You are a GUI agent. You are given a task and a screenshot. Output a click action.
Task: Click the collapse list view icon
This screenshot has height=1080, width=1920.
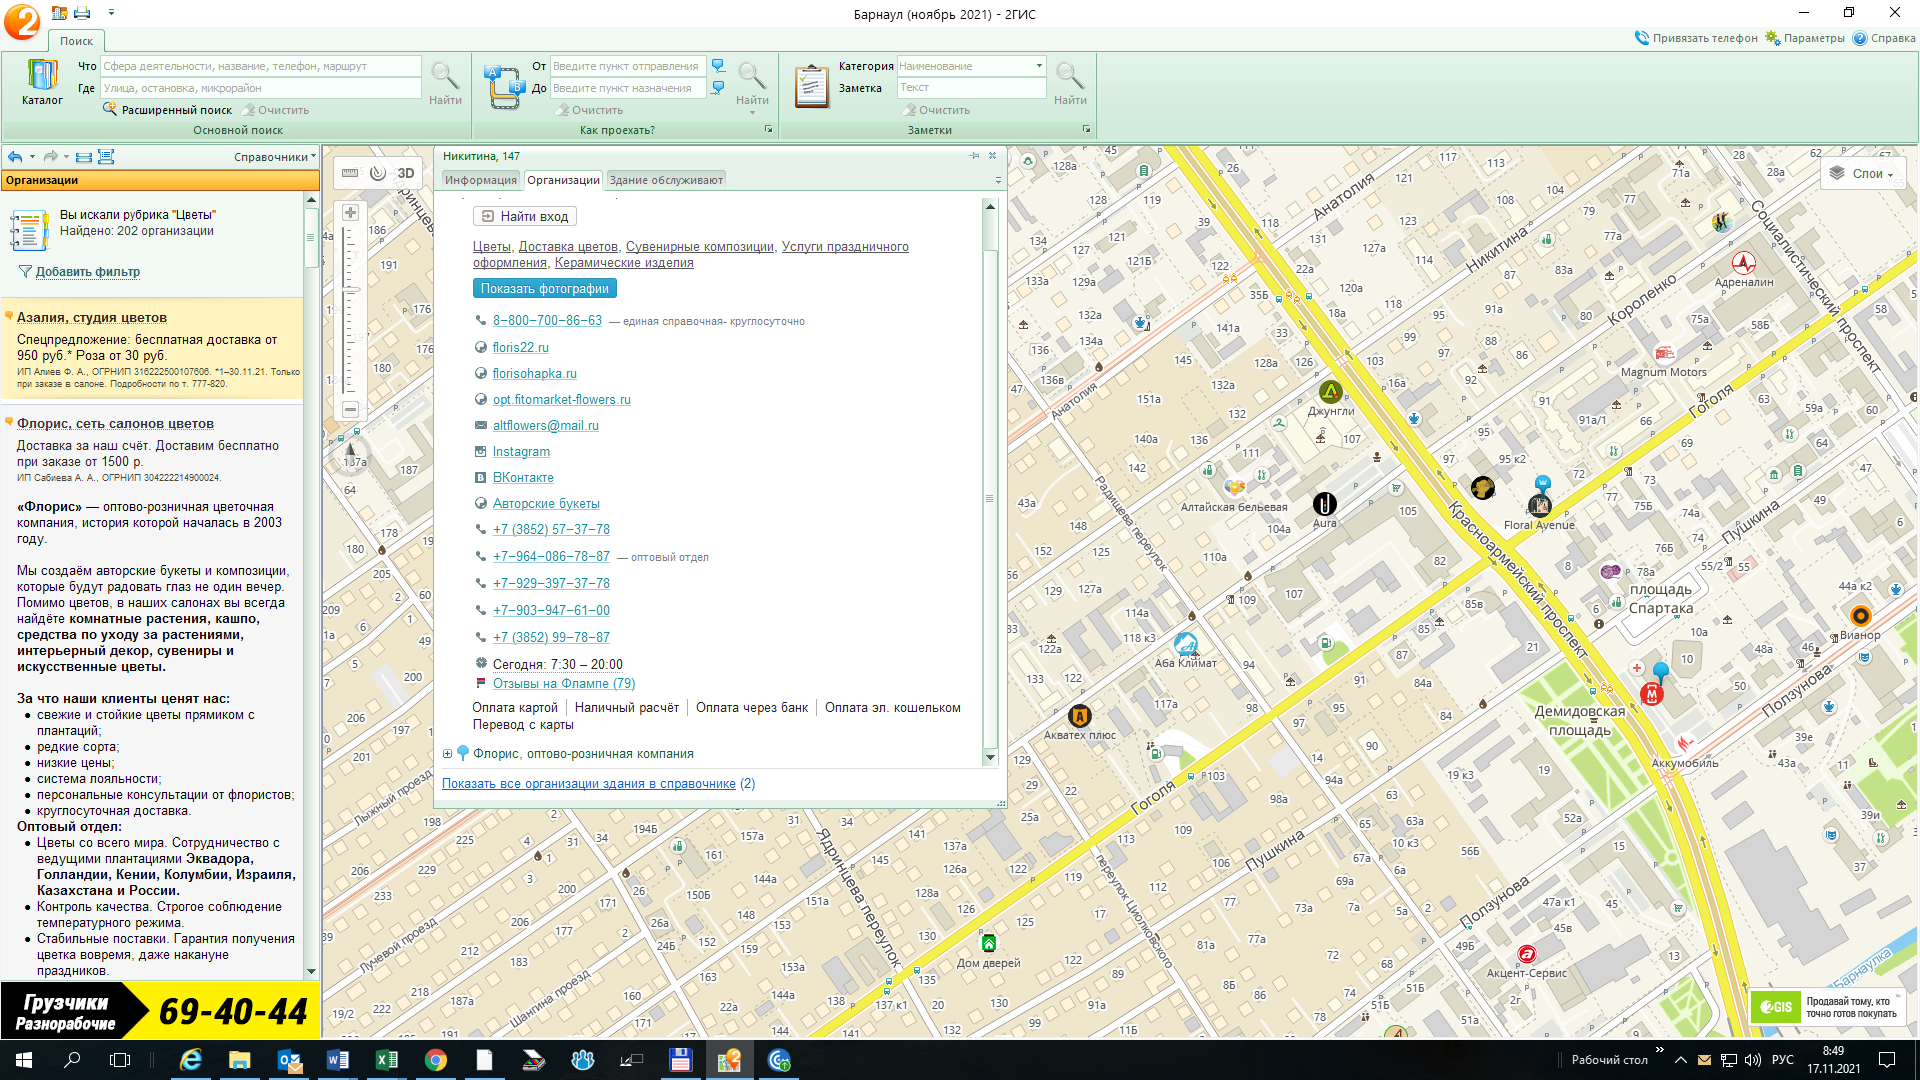(x=84, y=157)
